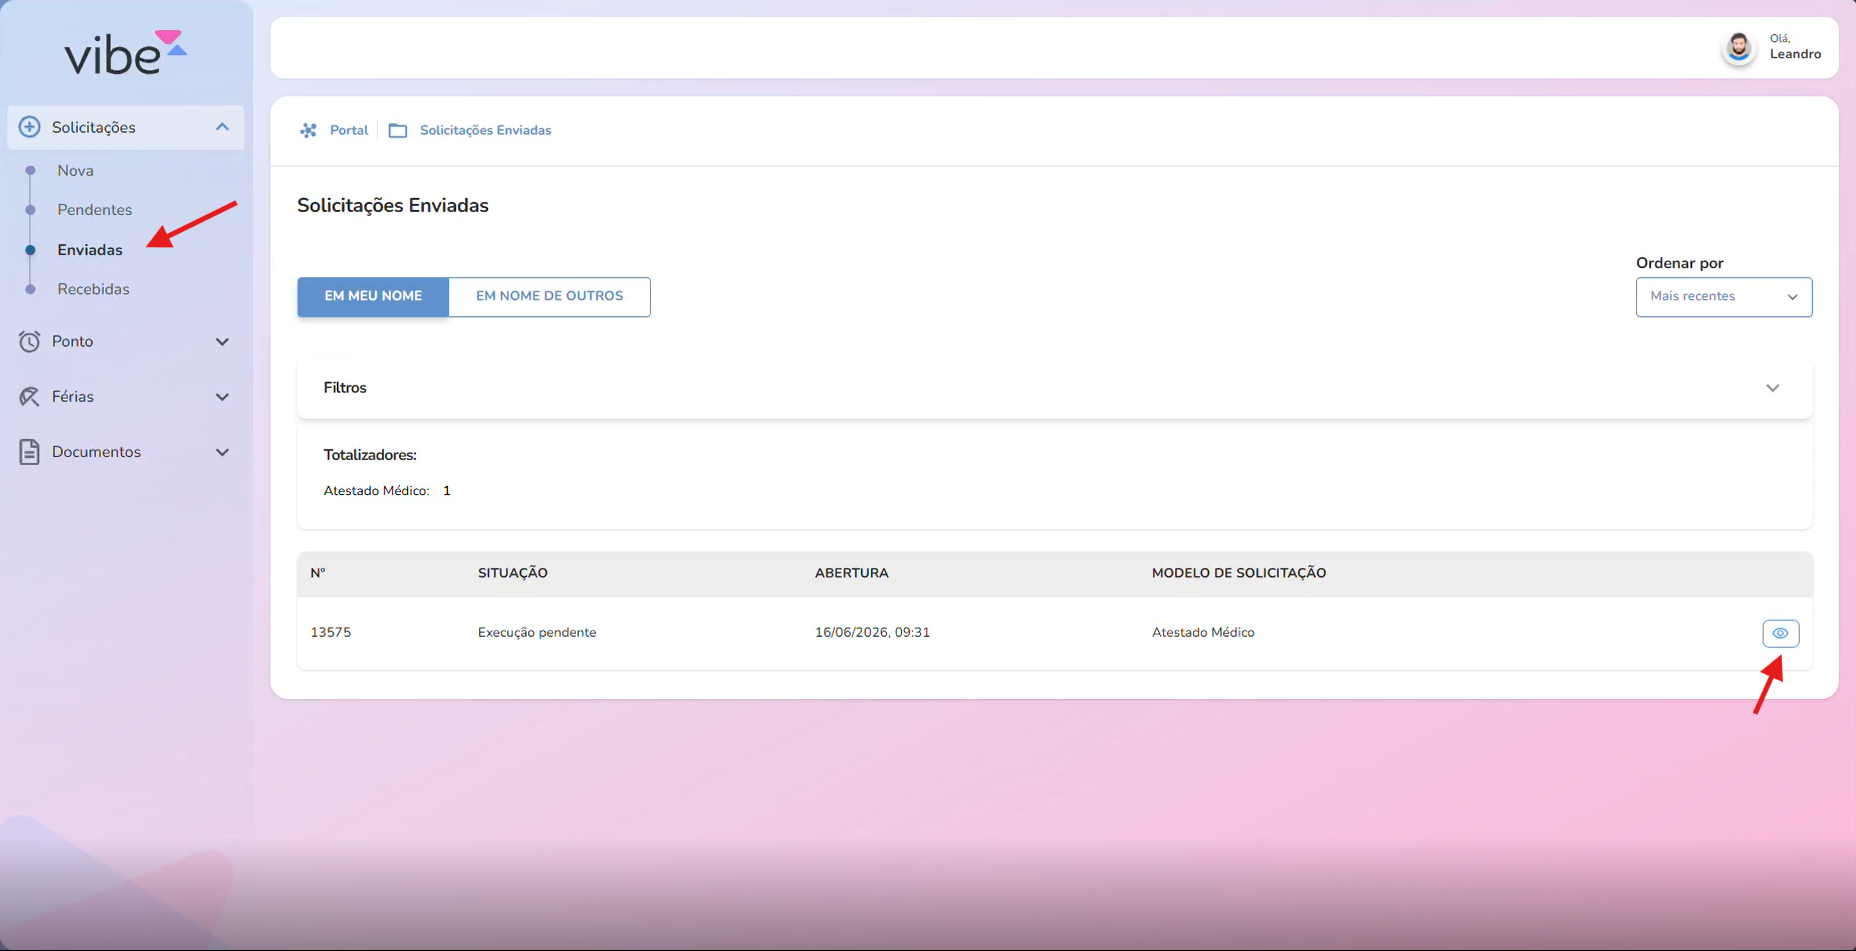Click the ABERTURA column header

coord(851,573)
